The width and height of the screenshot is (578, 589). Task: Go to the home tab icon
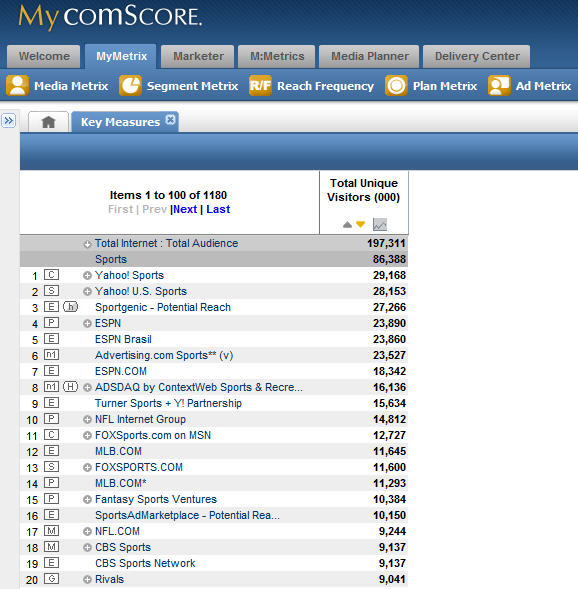(48, 122)
